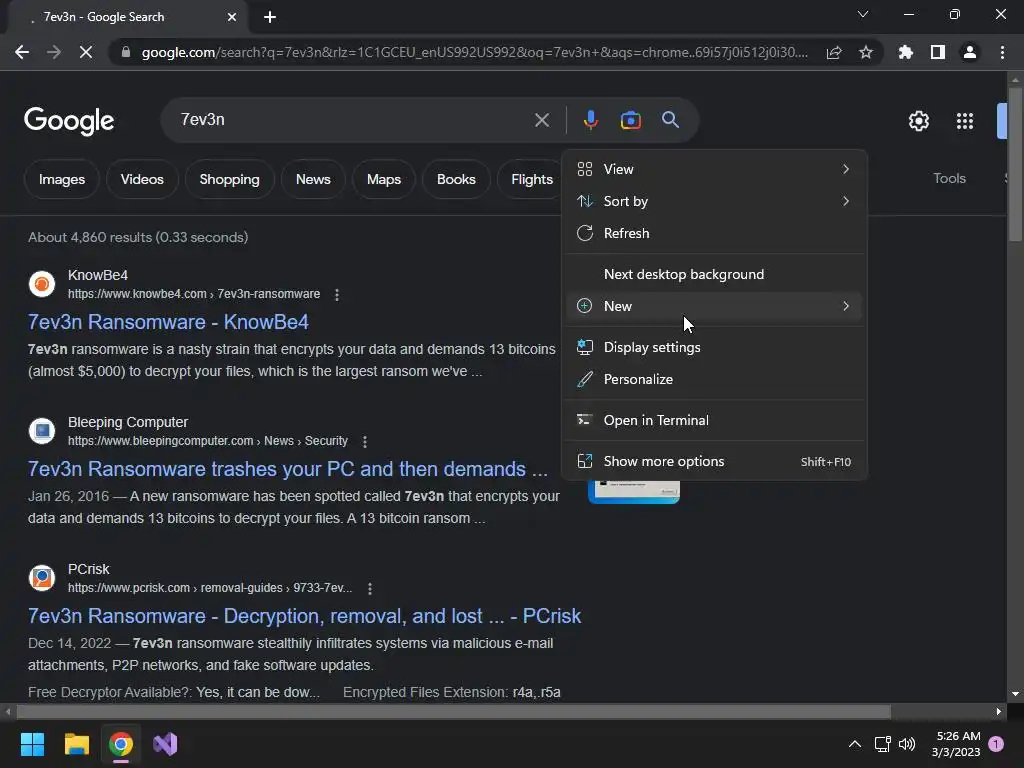The width and height of the screenshot is (1024, 768).
Task: Stop page loading with the X button
Action: [86, 52]
